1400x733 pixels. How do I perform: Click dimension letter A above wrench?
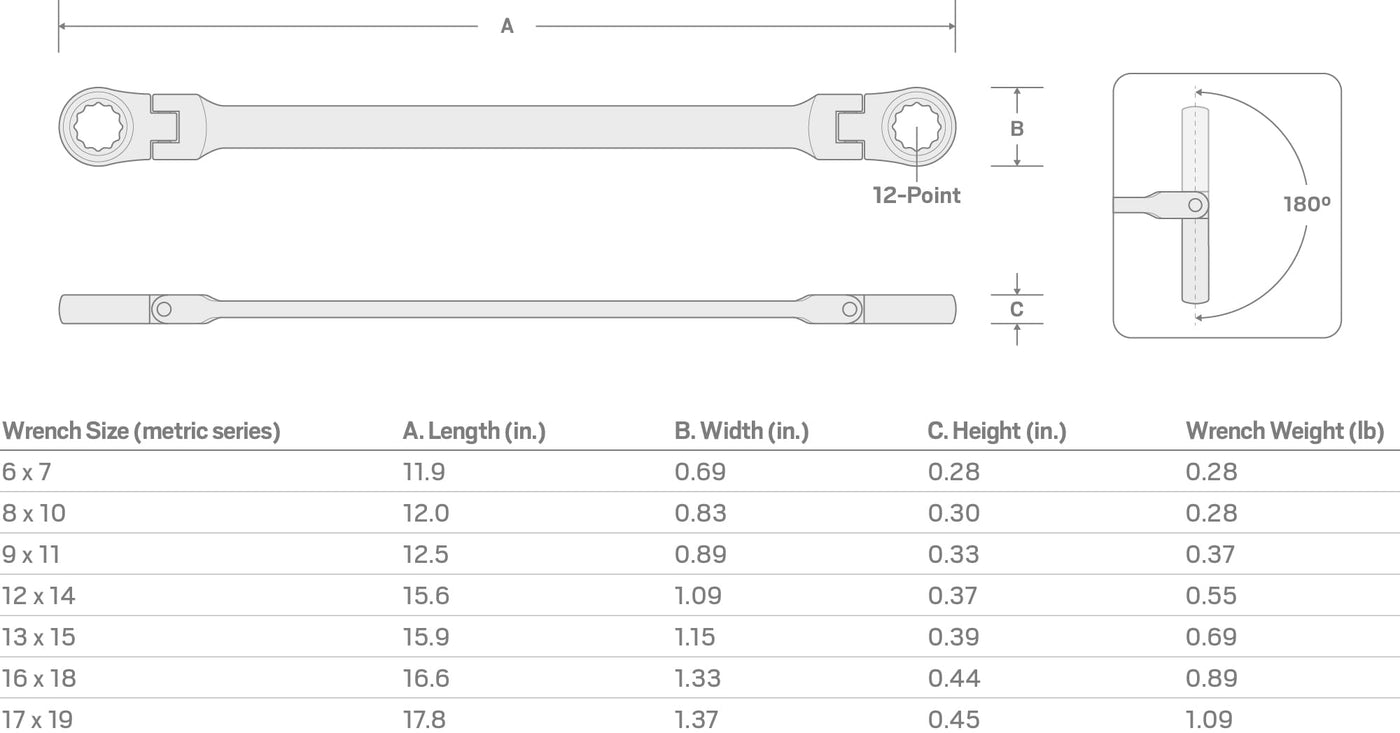point(507,27)
